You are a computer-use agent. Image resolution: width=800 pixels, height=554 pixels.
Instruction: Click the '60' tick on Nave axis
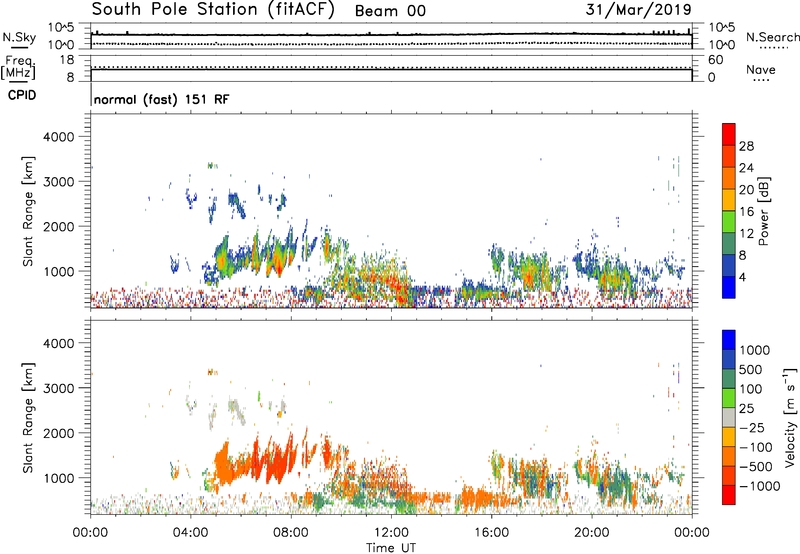715,60
